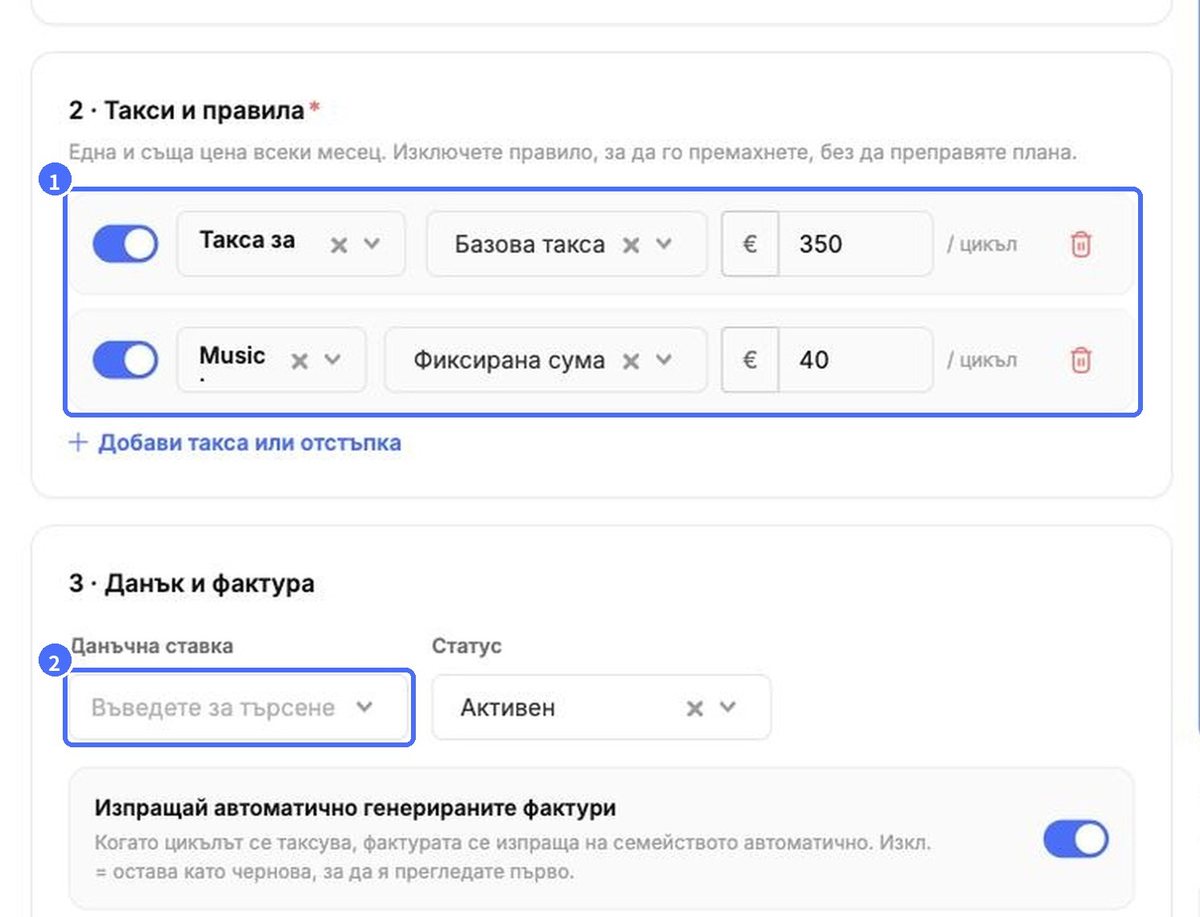Edit the 350 amount field

click(x=855, y=244)
